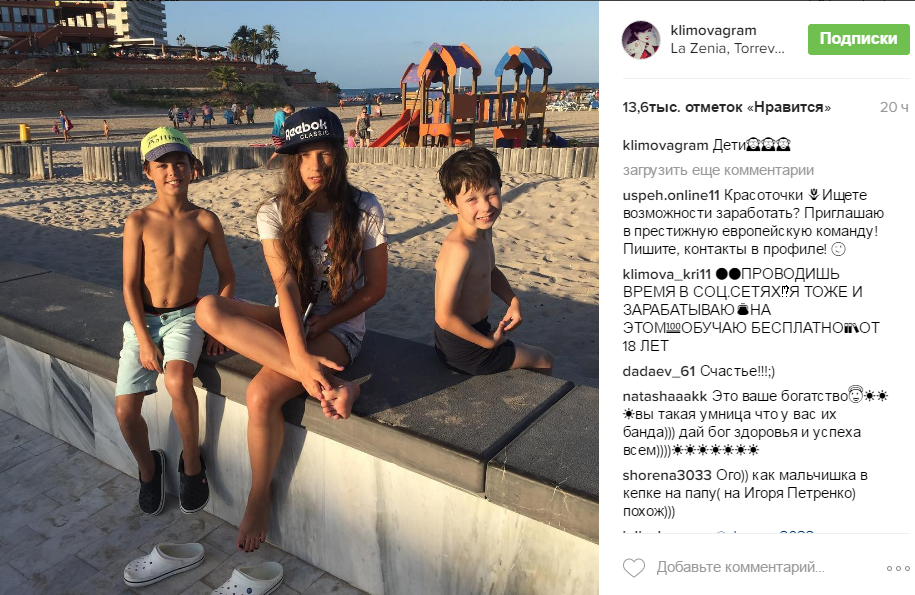The image size is (915, 595).
Task: Click the partially hidden bottom comment
Action: pyautogui.click(x=718, y=533)
